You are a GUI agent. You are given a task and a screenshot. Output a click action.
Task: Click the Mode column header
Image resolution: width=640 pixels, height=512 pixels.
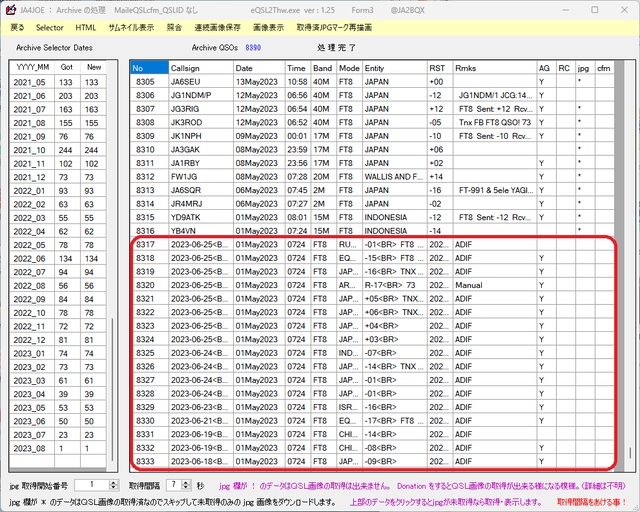349,68
